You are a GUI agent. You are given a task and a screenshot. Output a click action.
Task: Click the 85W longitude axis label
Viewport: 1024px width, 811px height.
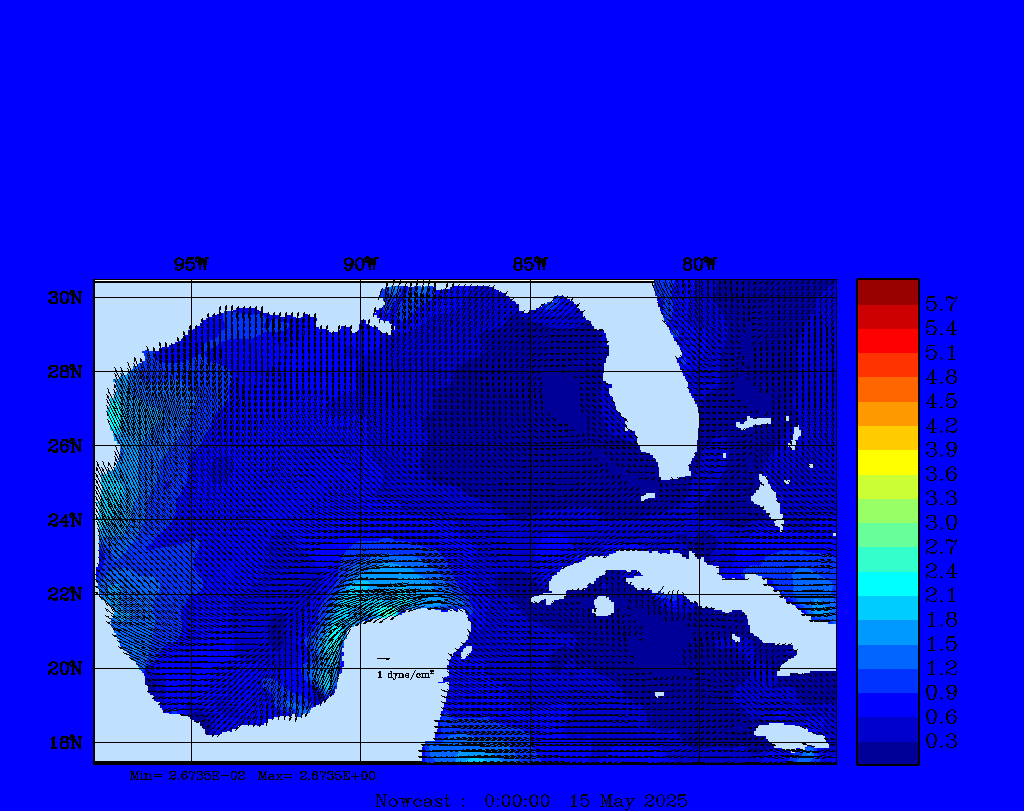529,264
